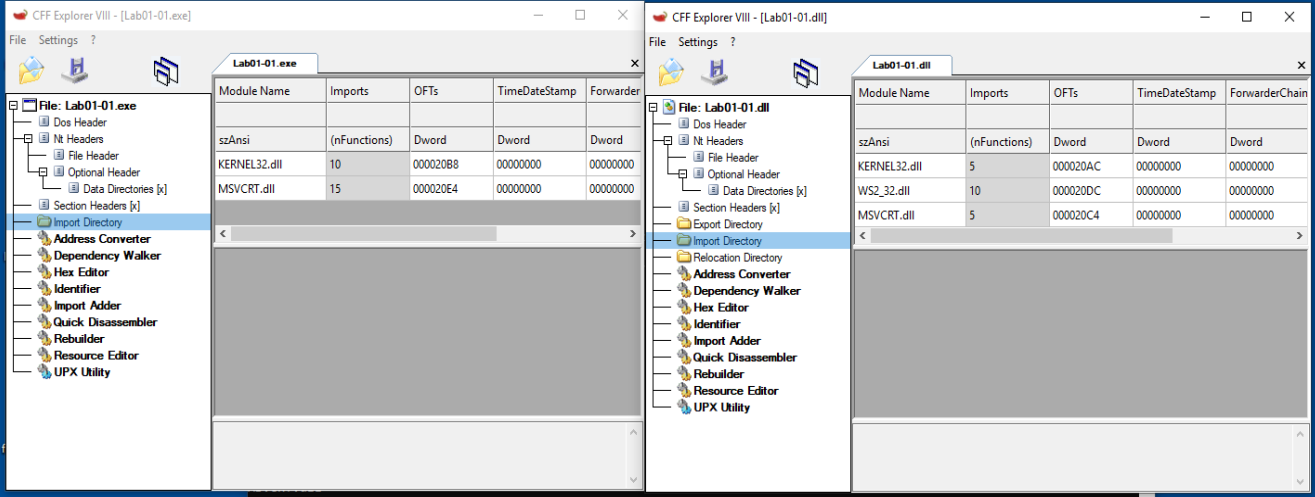Click Open file icon in Lab01-01.dll window
The image size is (1315, 497).
click(x=672, y=72)
